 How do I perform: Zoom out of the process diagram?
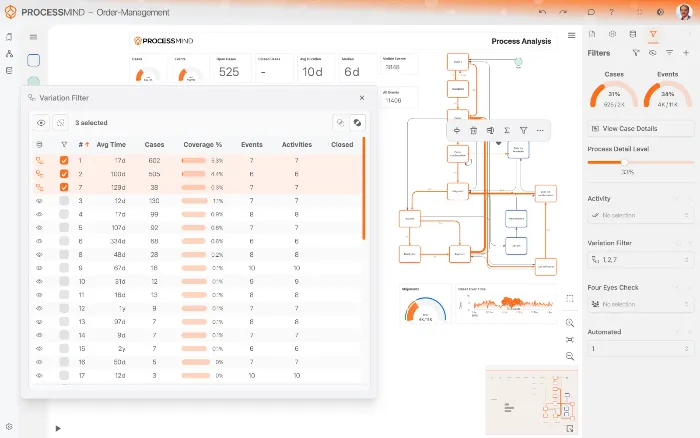tap(569, 356)
